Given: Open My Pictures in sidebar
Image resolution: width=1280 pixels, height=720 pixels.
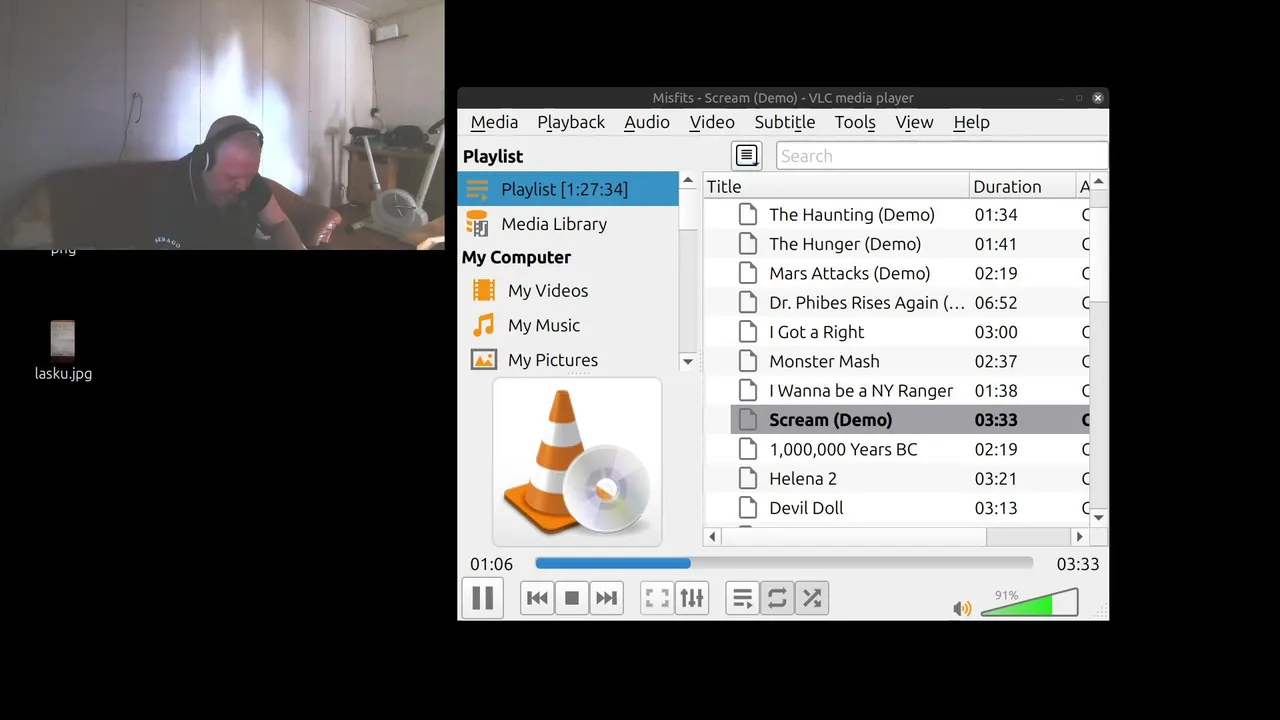Looking at the screenshot, I should tap(568, 360).
